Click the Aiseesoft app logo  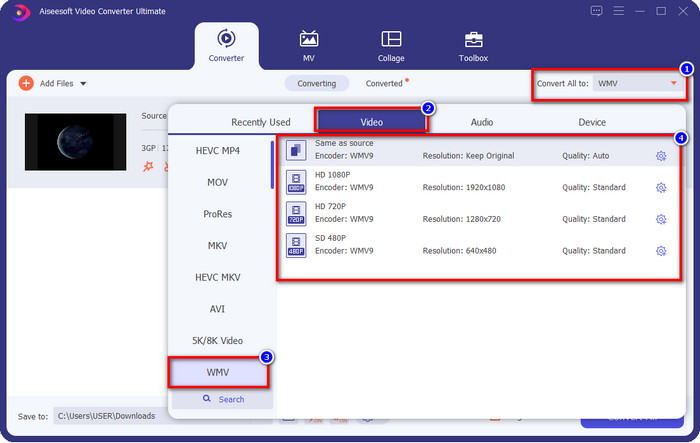tap(20, 12)
